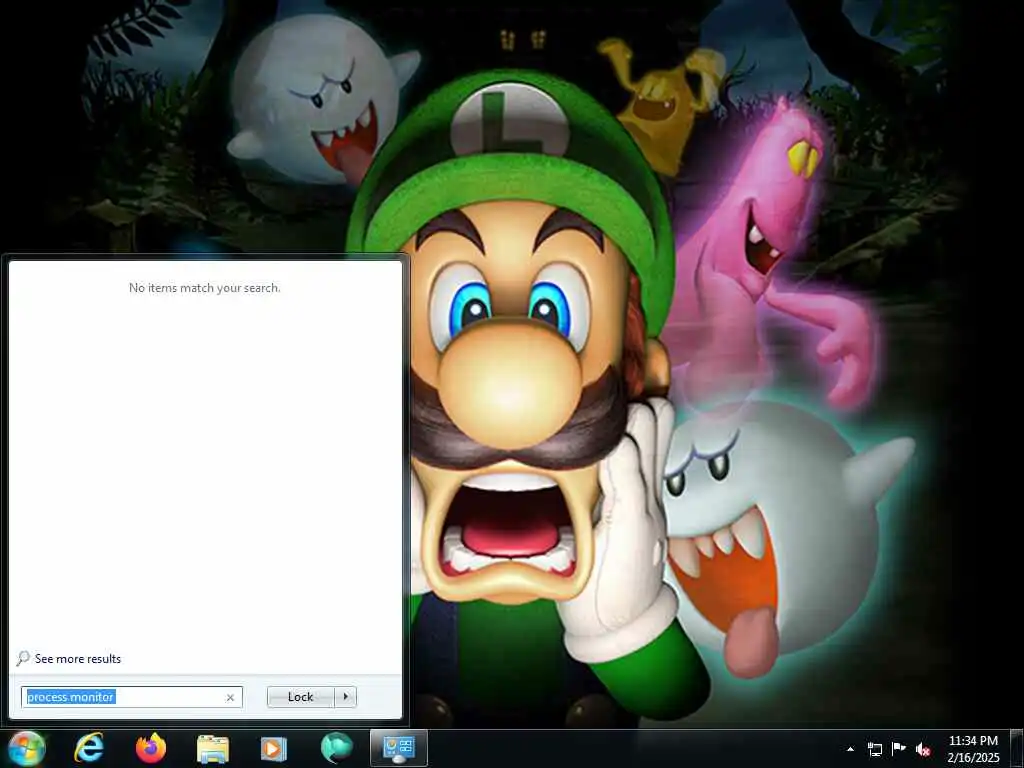Open Windows Explorer folder icon
Image resolution: width=1024 pixels, height=768 pixels.
213,749
